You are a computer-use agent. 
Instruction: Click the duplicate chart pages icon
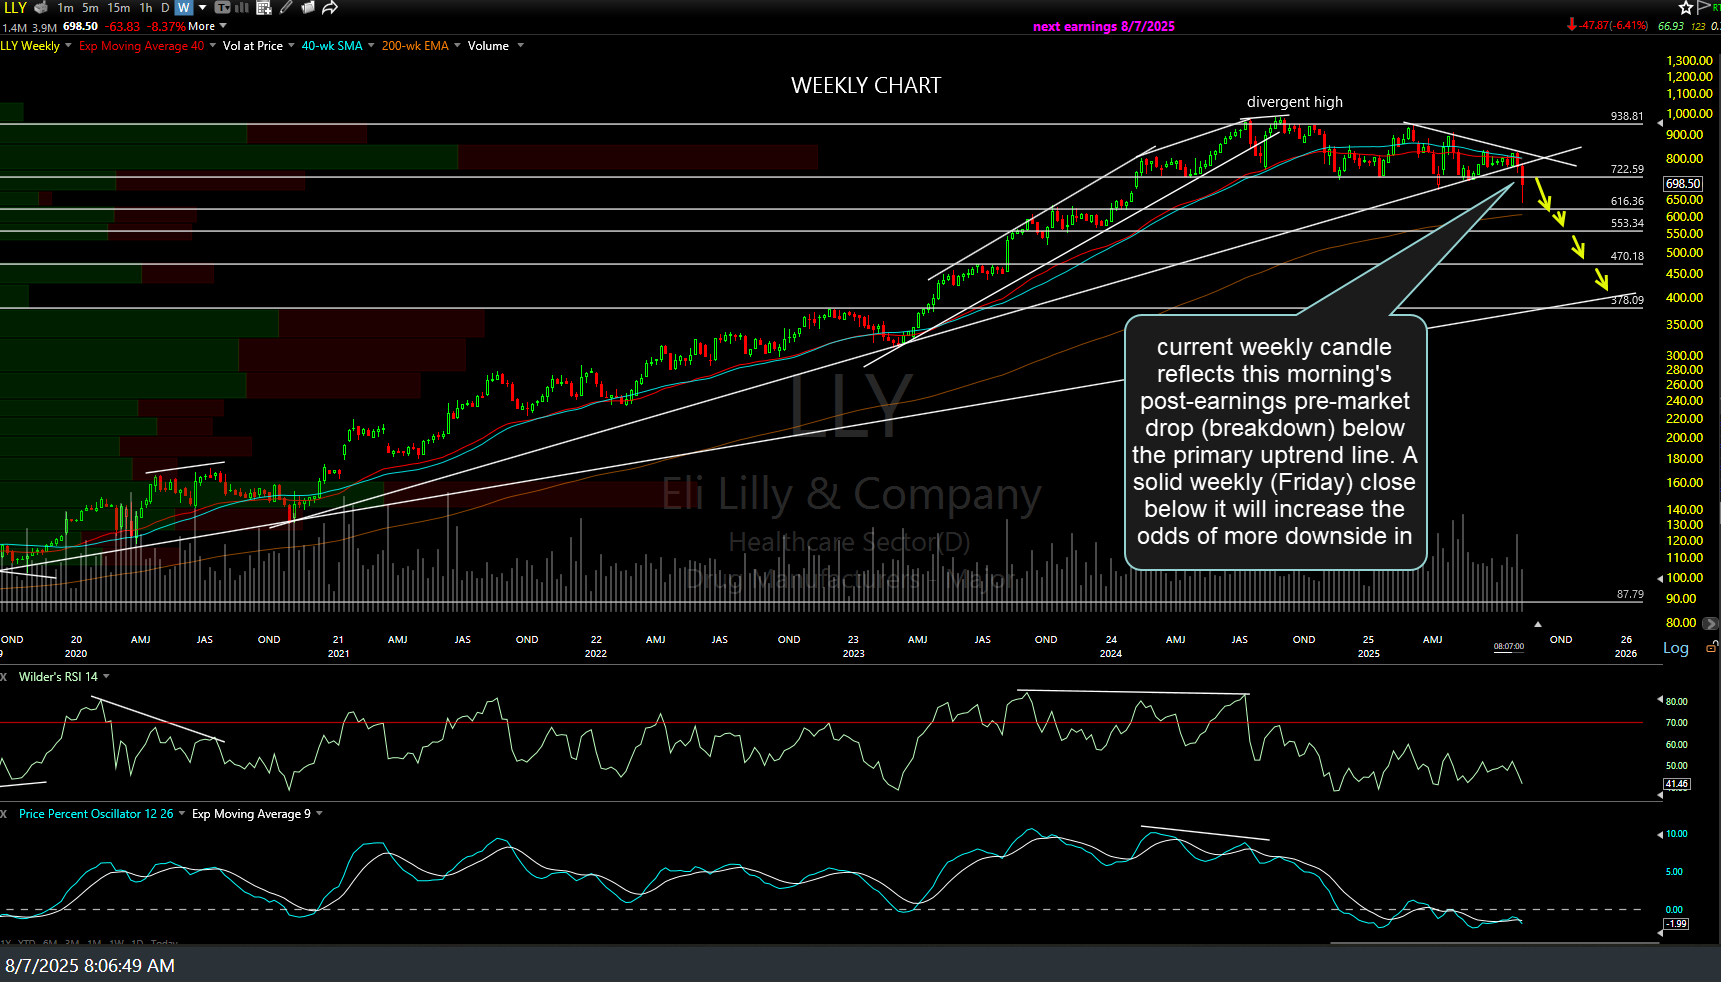pyautogui.click(x=307, y=8)
